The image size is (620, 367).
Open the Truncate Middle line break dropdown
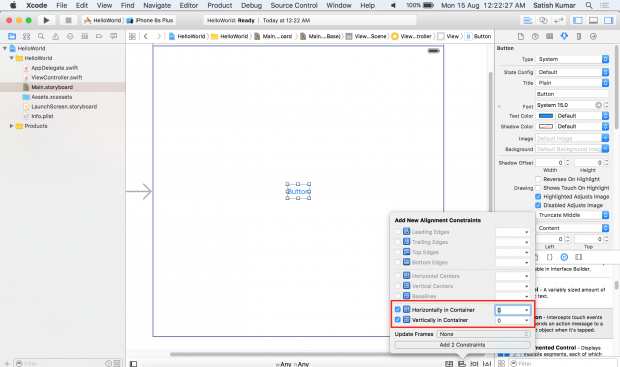572,215
